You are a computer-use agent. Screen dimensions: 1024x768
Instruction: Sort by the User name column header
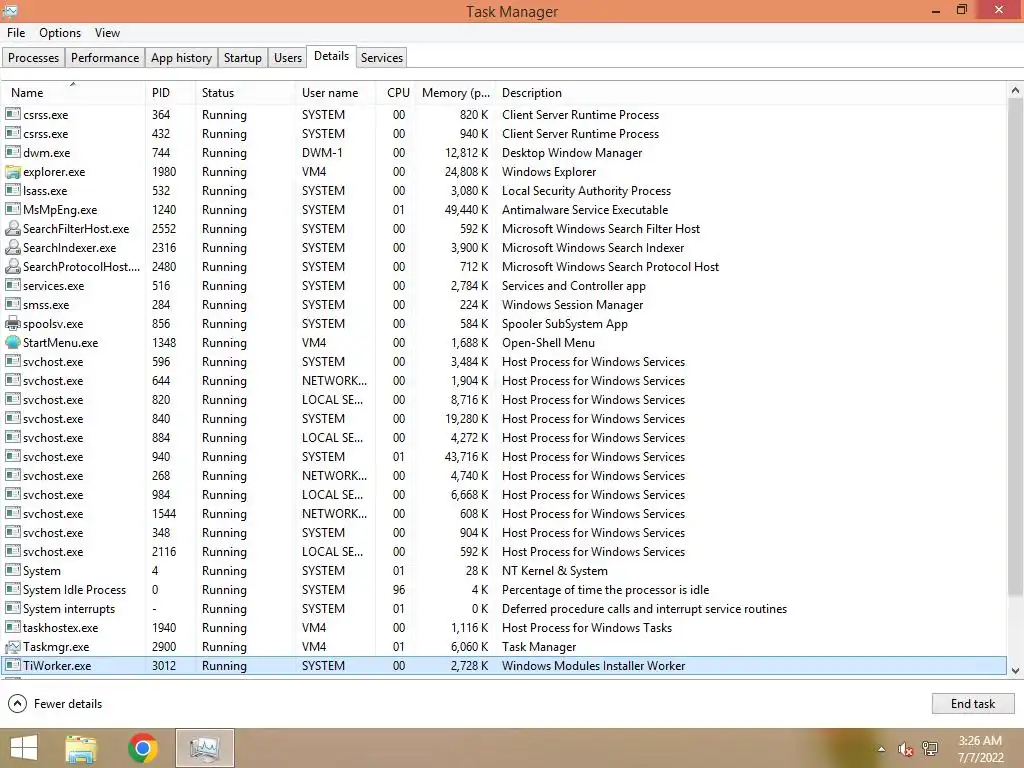point(336,93)
